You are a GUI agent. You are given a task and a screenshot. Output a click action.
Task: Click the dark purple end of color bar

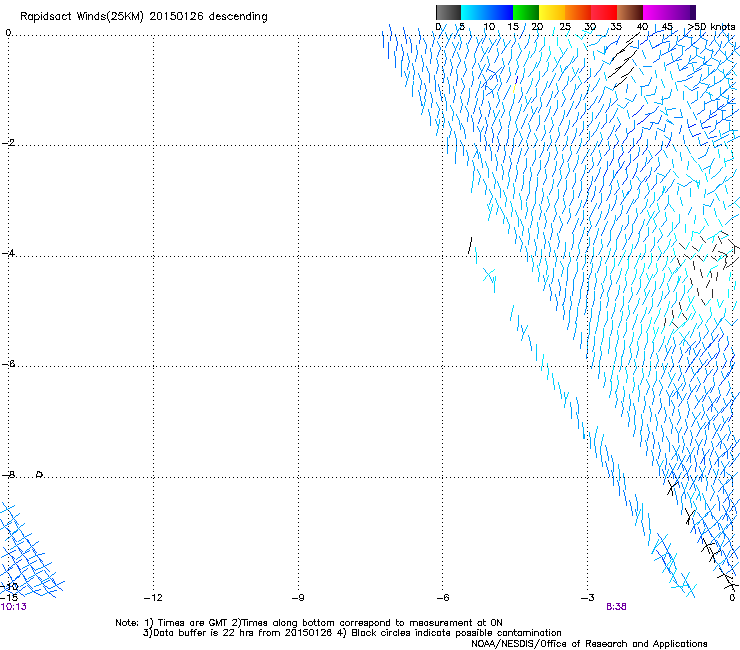[x=691, y=12]
